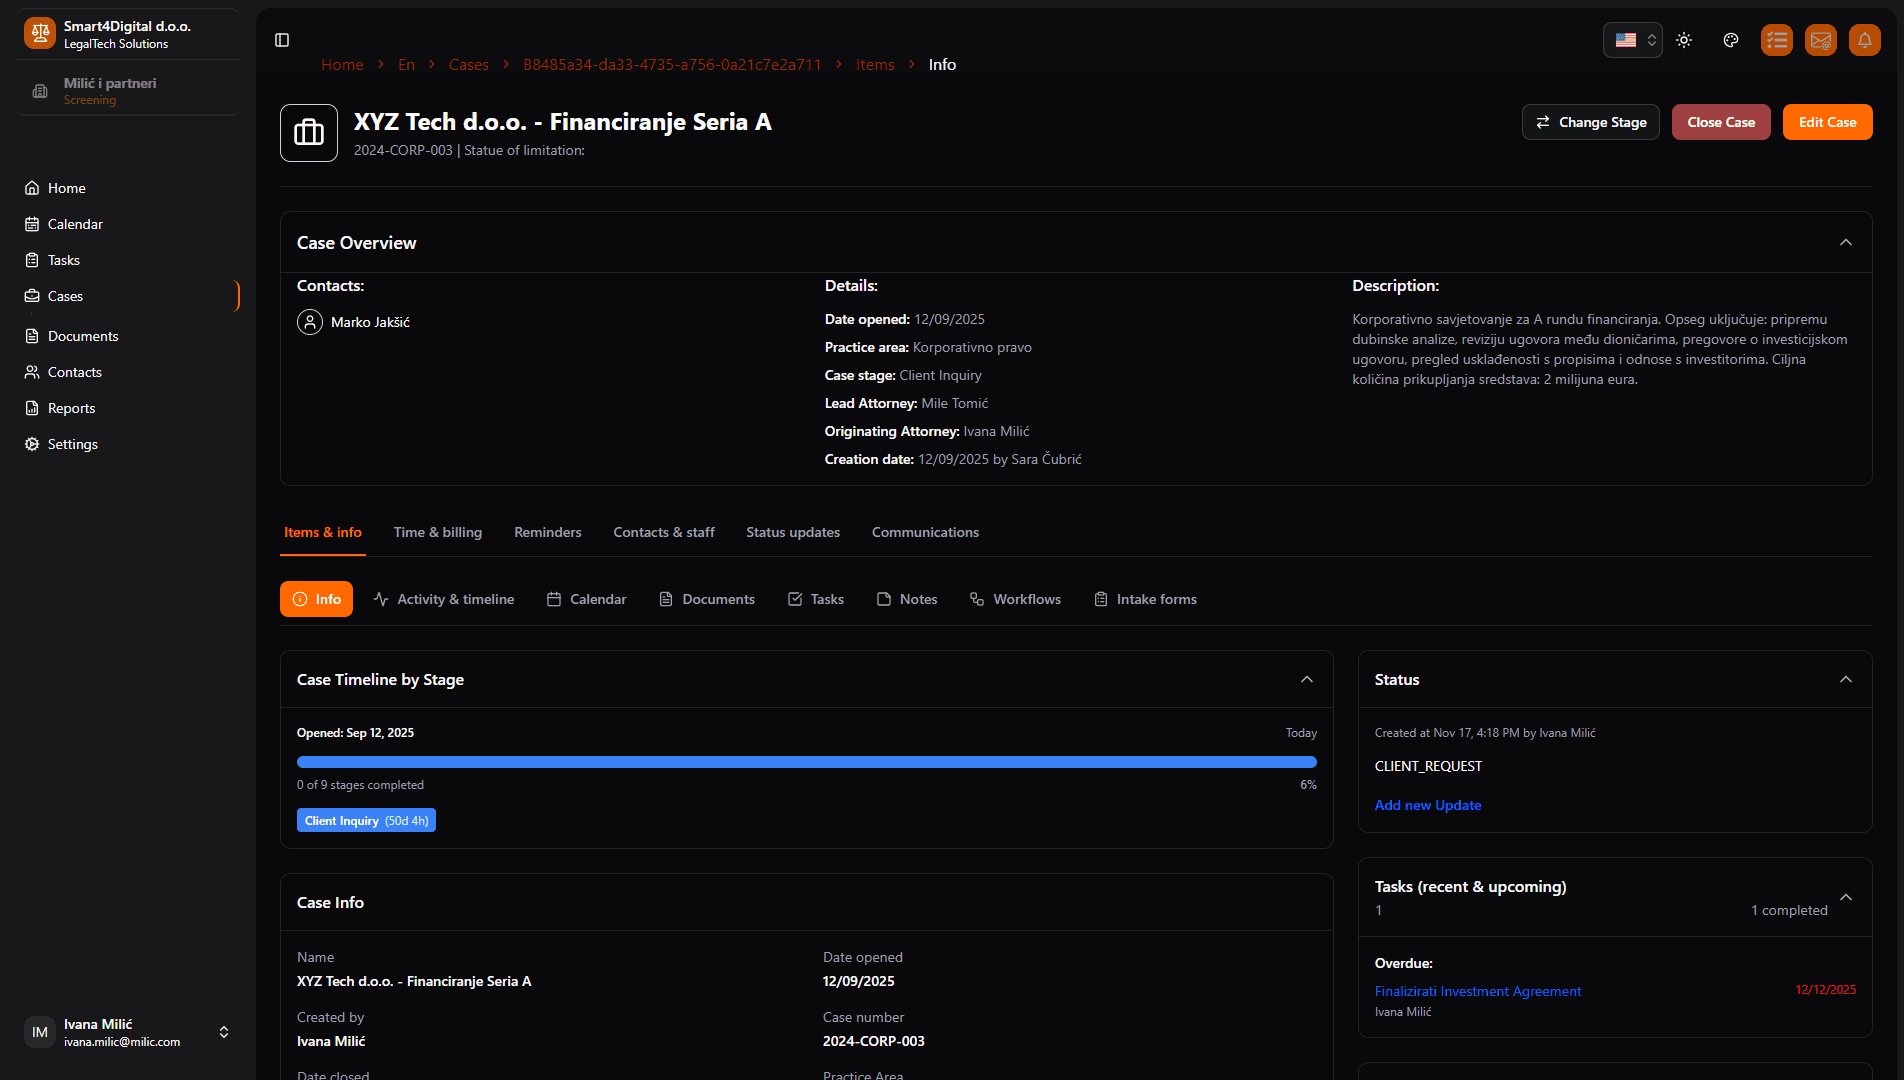Open the Communications tab
The width and height of the screenshot is (1904, 1080).
coord(924,532)
